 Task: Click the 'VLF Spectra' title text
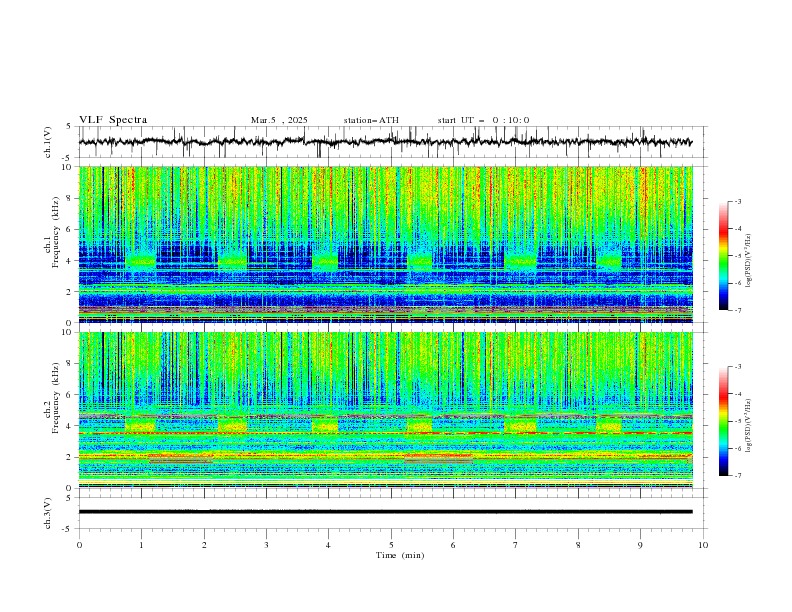coord(113,120)
